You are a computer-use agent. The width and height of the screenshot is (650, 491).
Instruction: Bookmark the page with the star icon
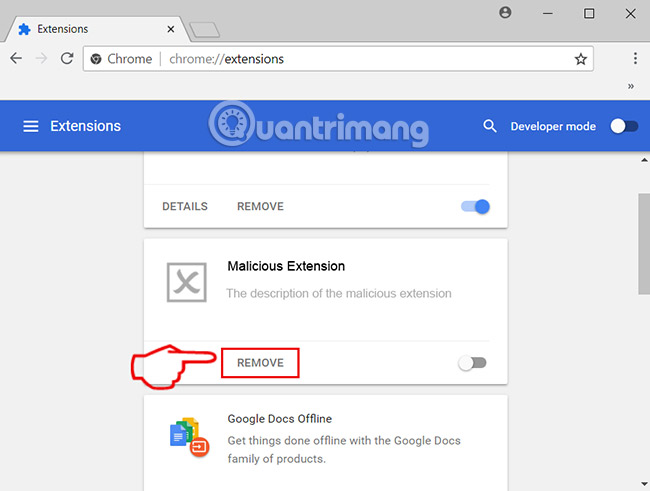point(580,59)
